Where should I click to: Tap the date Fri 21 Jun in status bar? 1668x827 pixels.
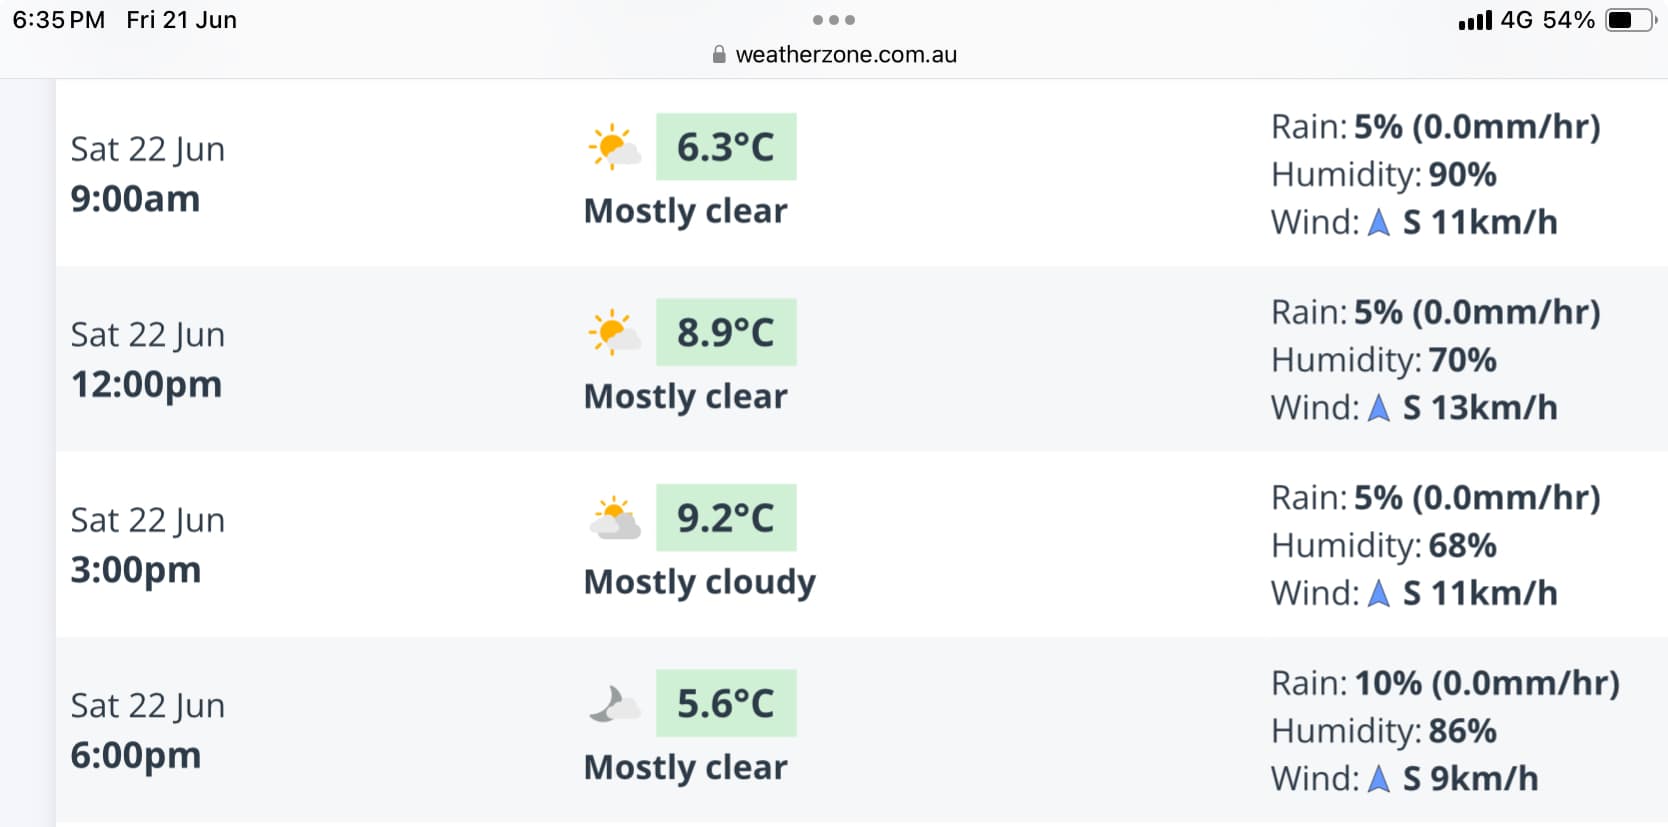[x=180, y=18]
